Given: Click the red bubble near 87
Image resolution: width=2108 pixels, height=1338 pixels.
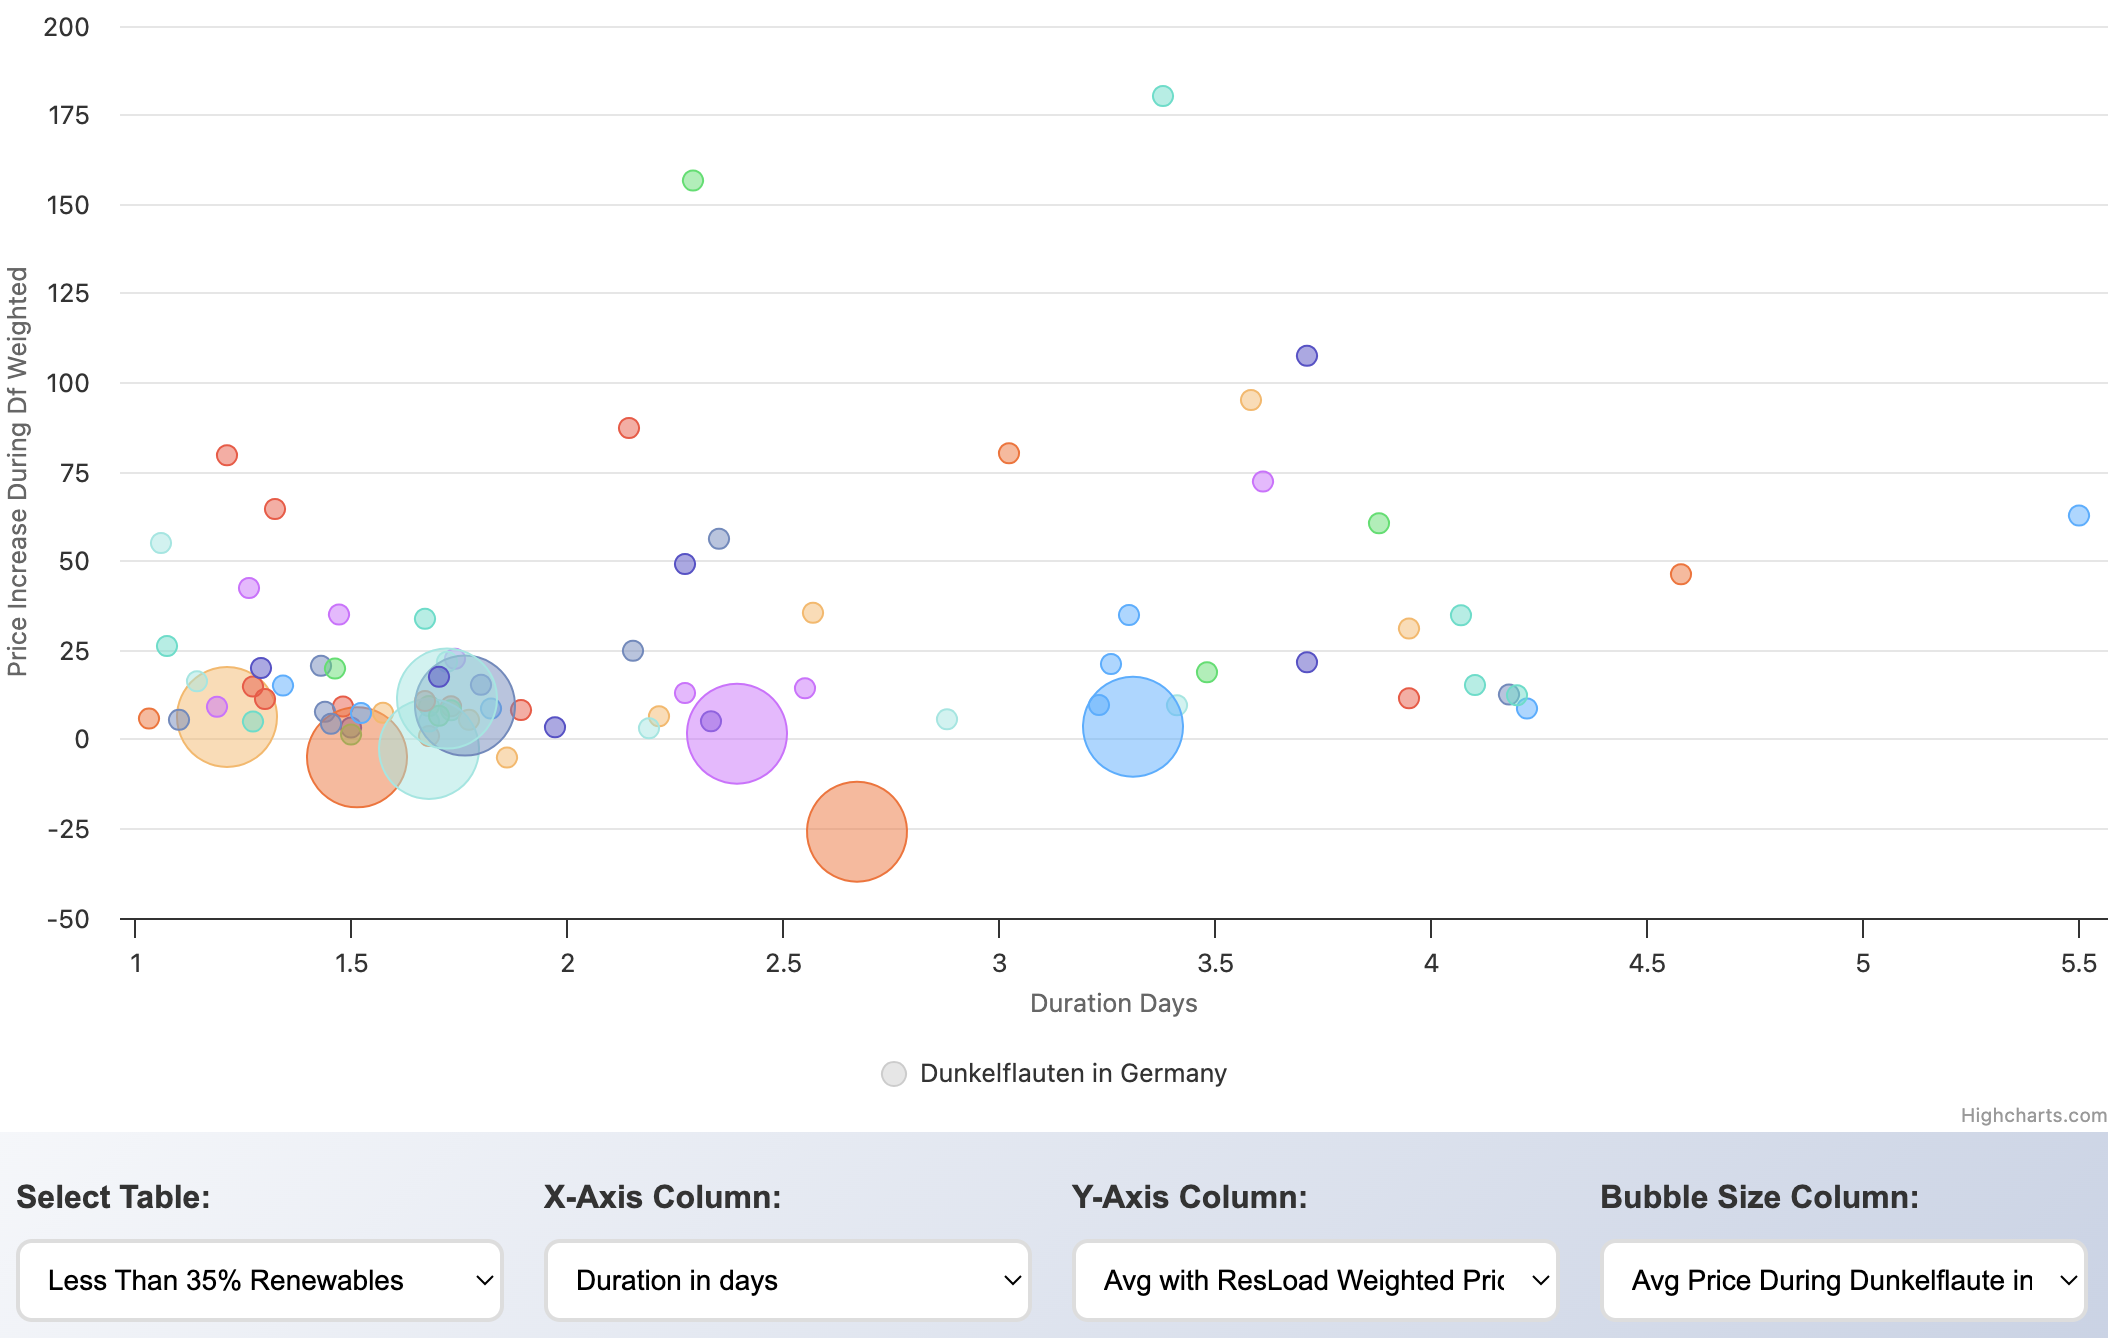Looking at the screenshot, I should 628,428.
